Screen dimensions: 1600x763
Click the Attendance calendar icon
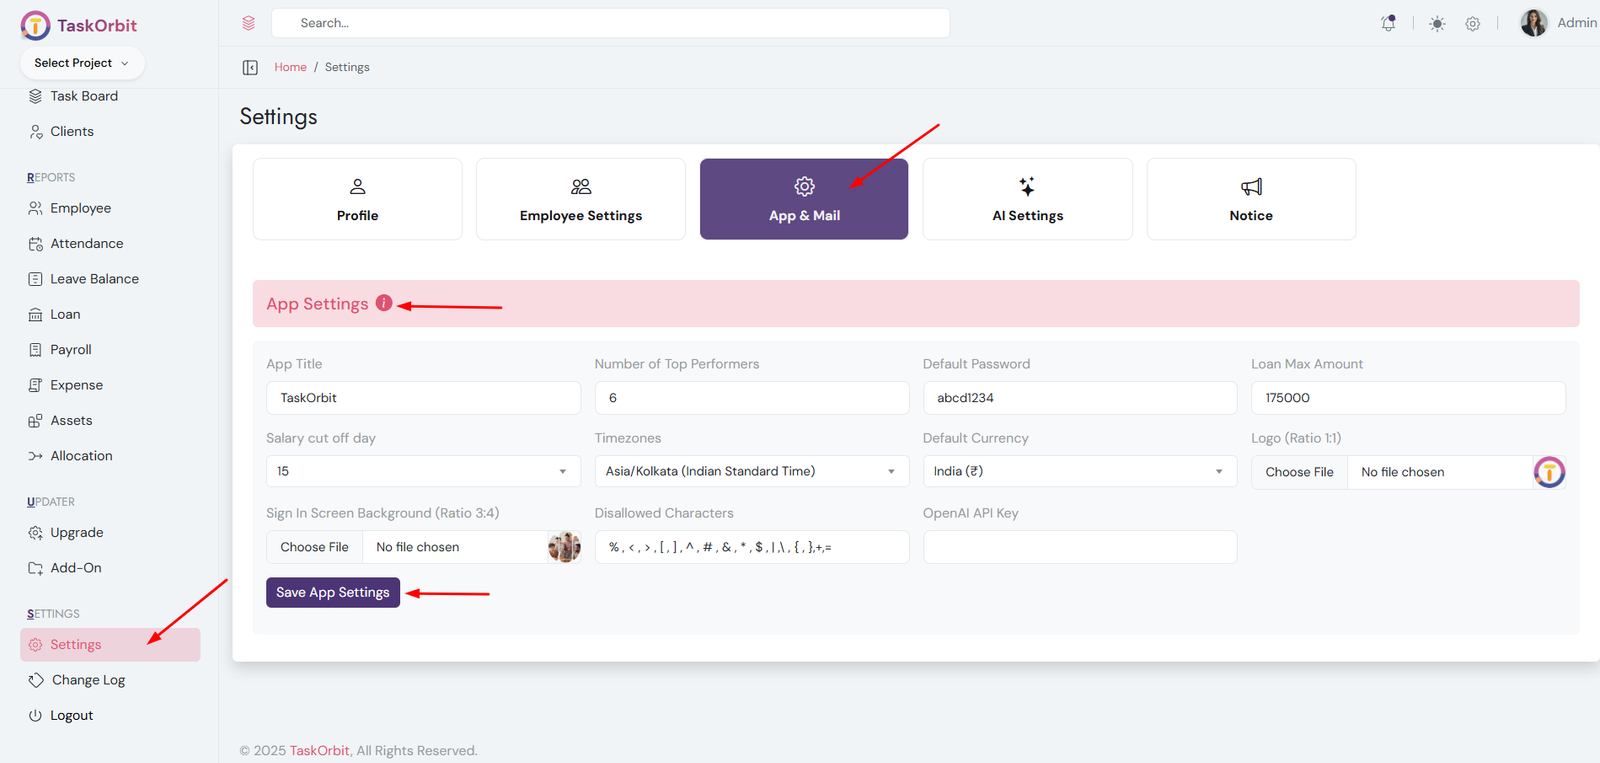(36, 244)
